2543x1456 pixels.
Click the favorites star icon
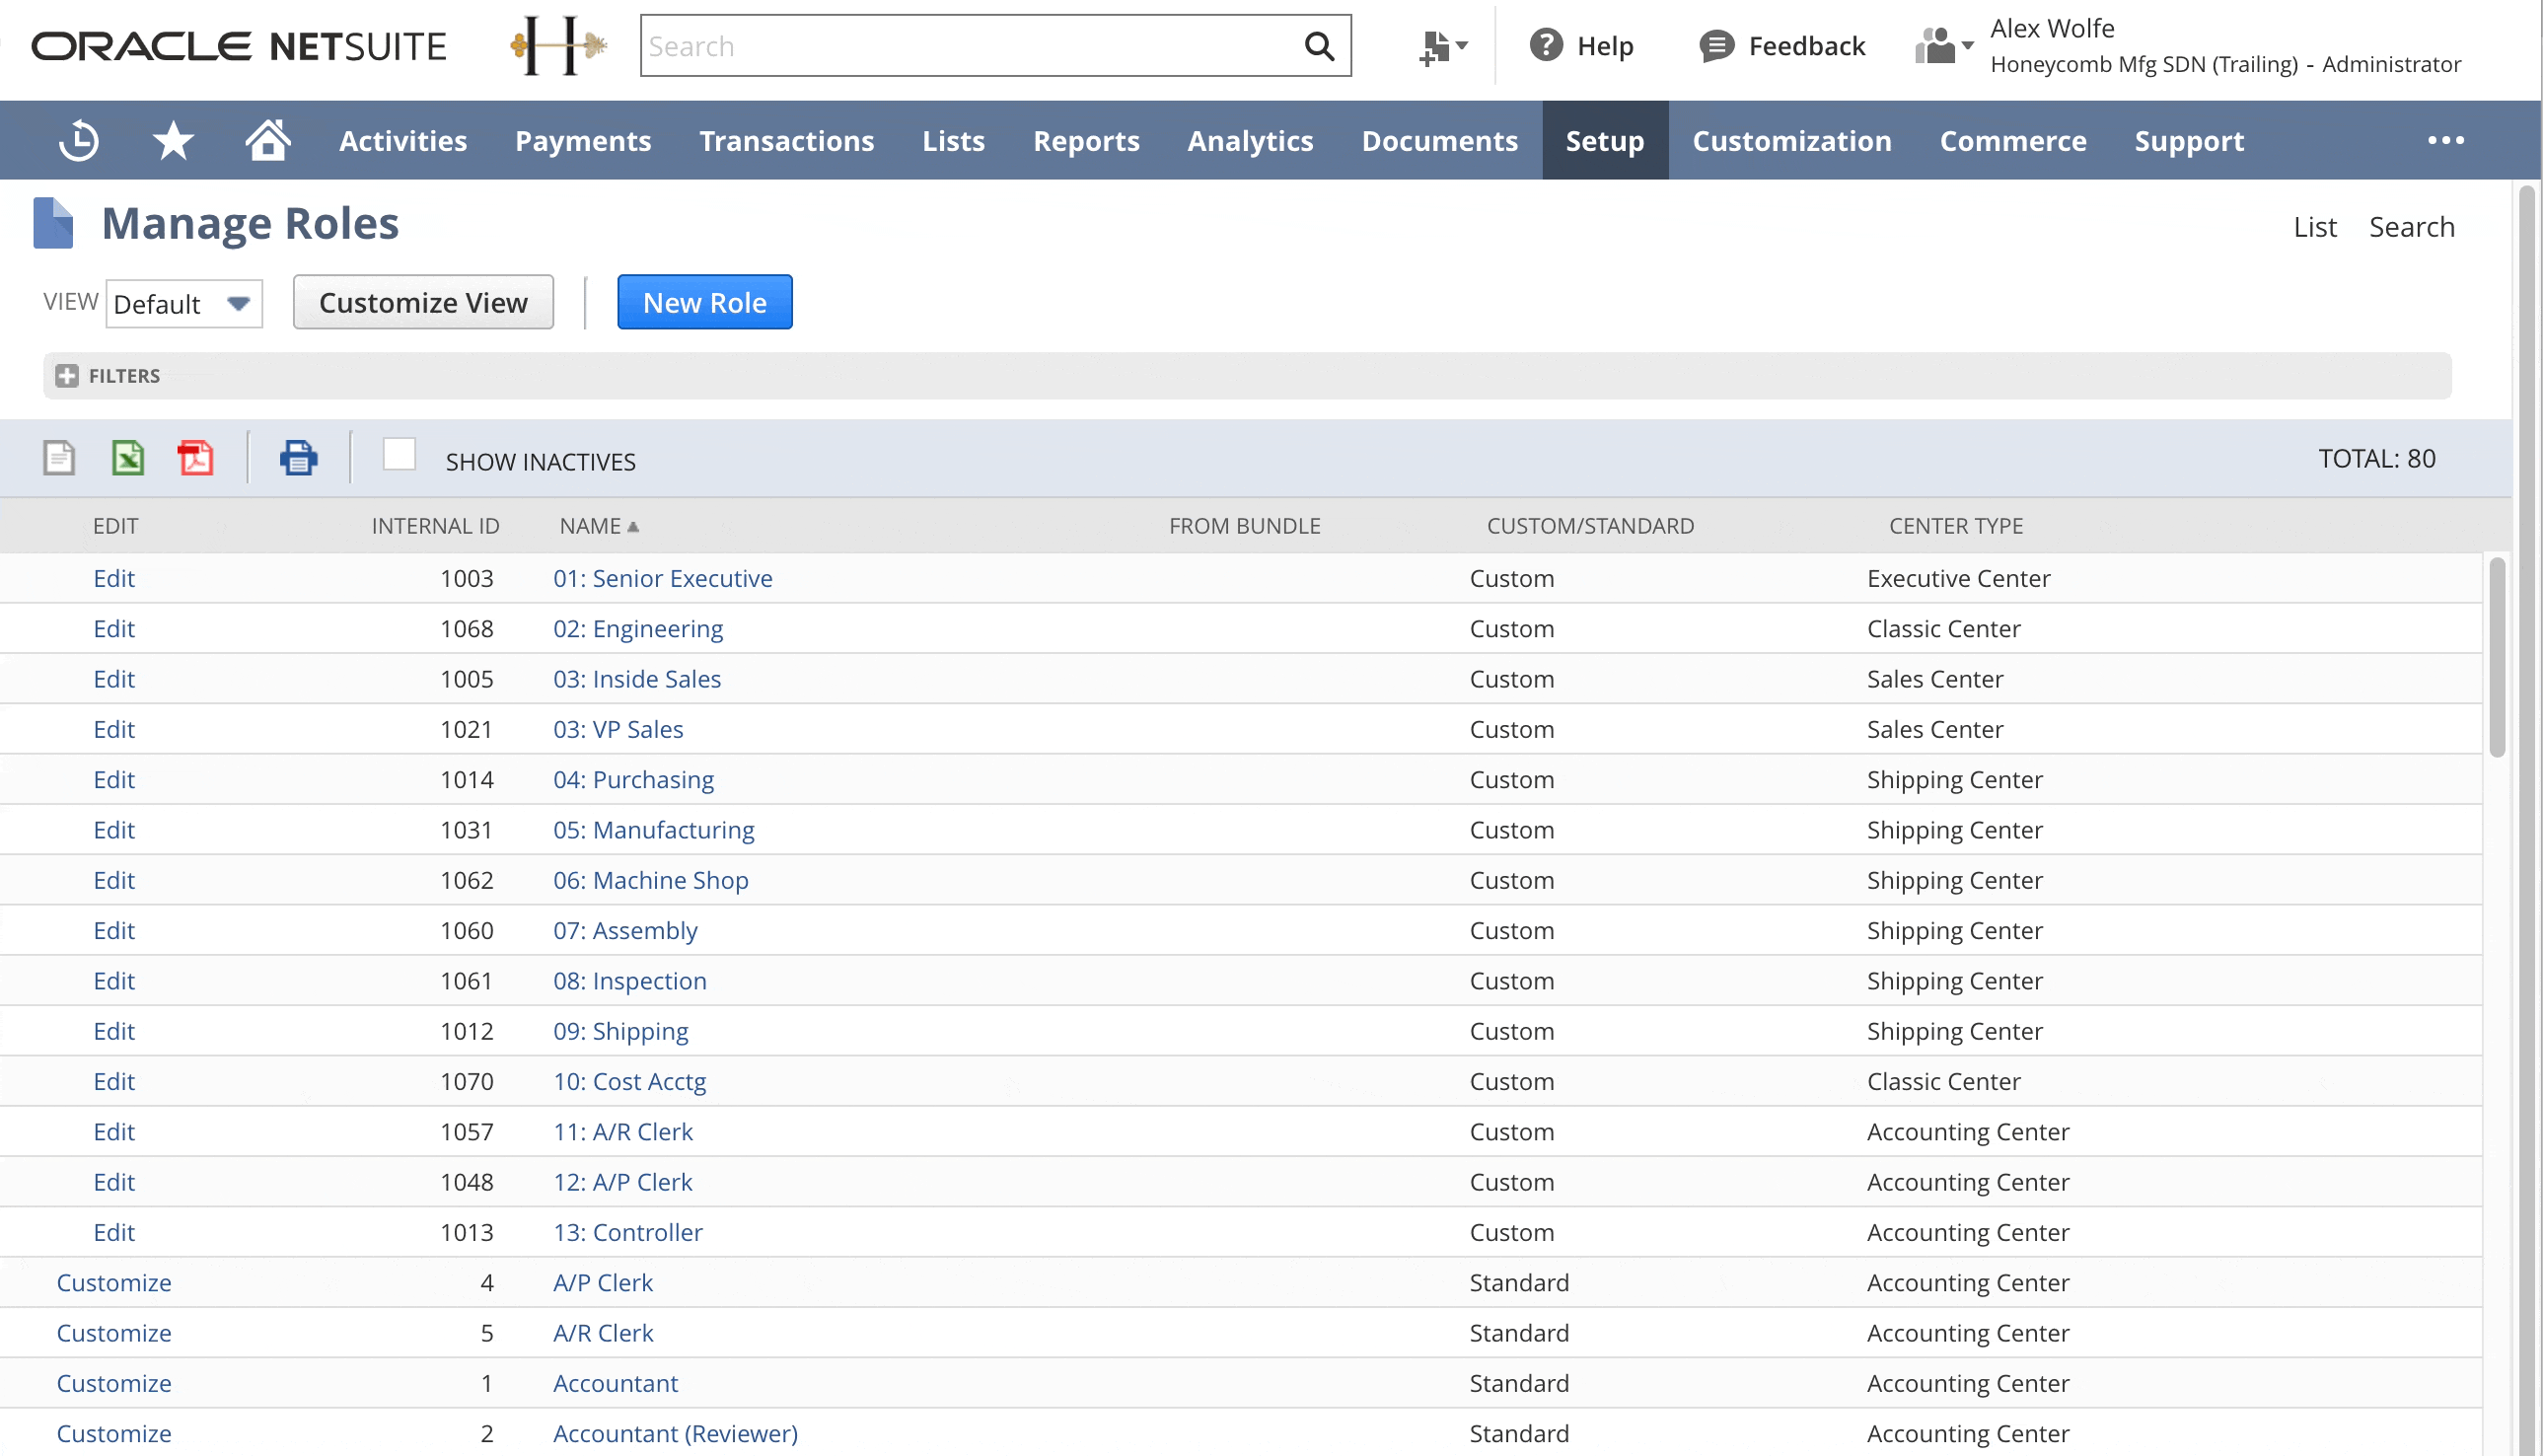tap(173, 140)
